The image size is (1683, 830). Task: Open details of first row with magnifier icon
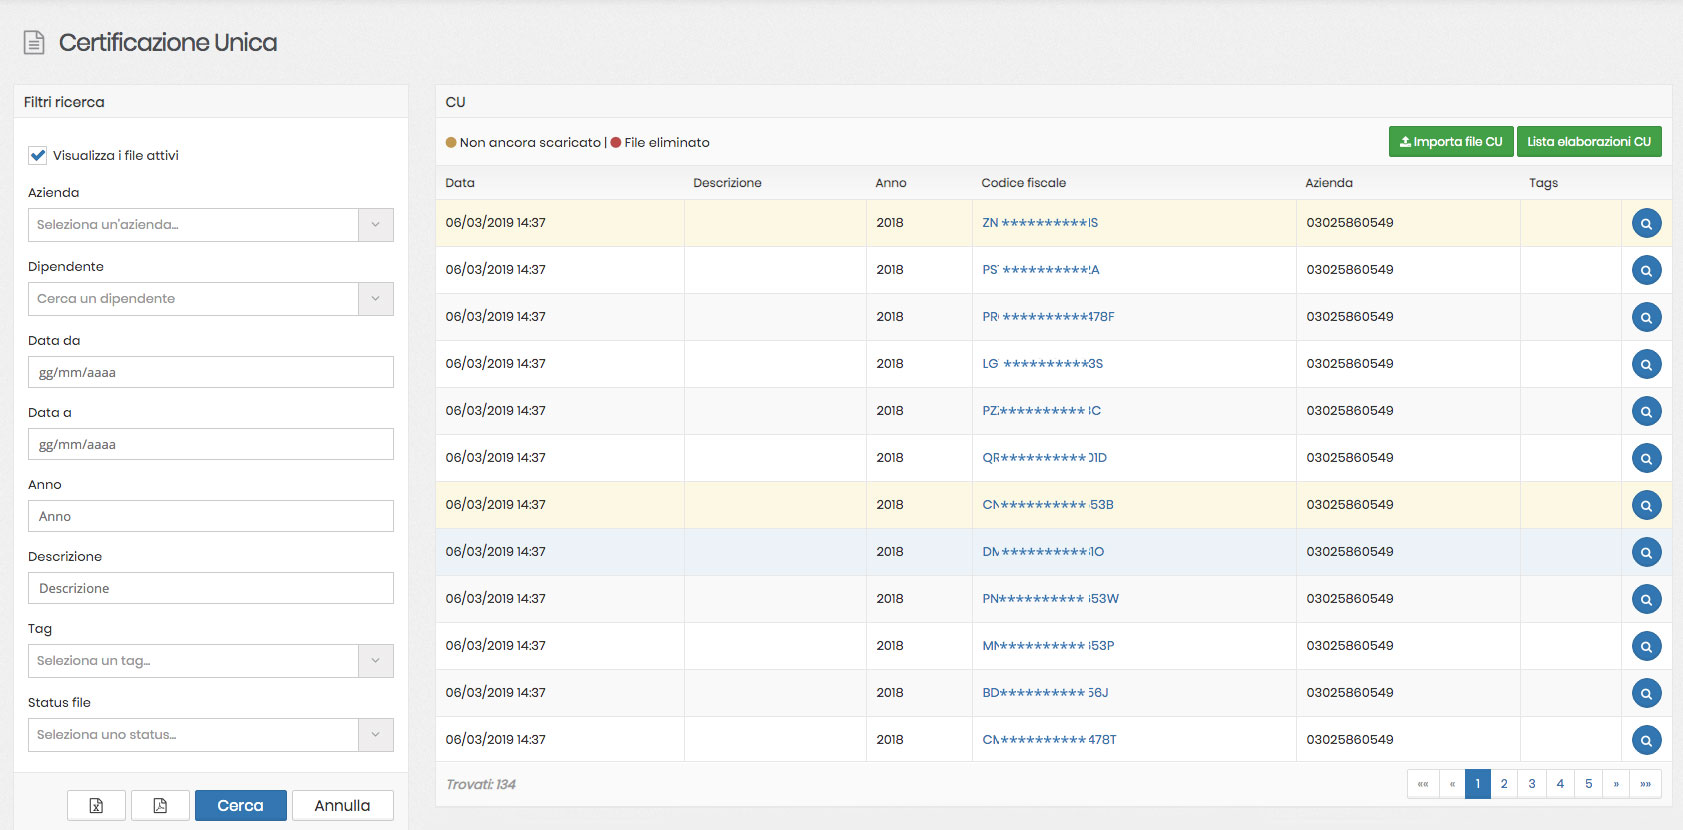[x=1645, y=223]
